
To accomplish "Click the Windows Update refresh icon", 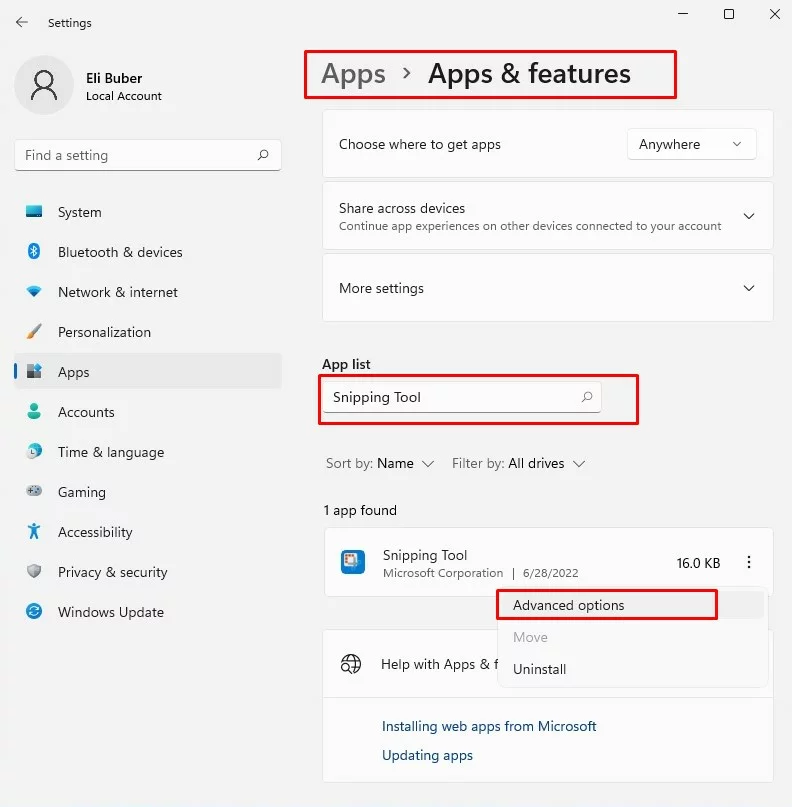I will (x=34, y=611).
